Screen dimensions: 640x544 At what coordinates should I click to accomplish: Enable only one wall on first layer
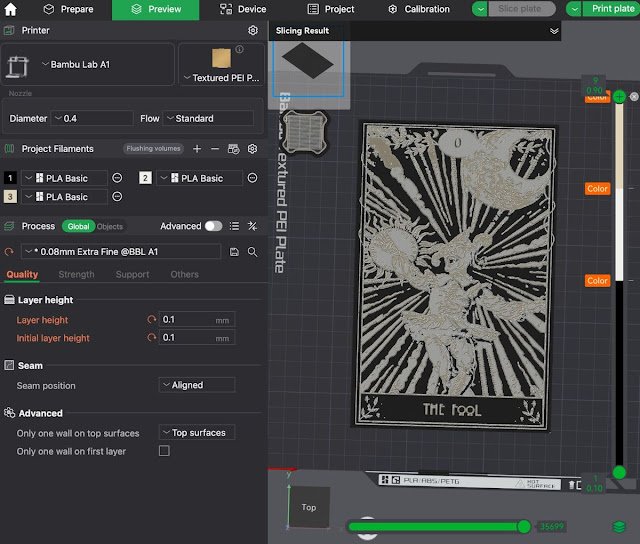coord(164,451)
